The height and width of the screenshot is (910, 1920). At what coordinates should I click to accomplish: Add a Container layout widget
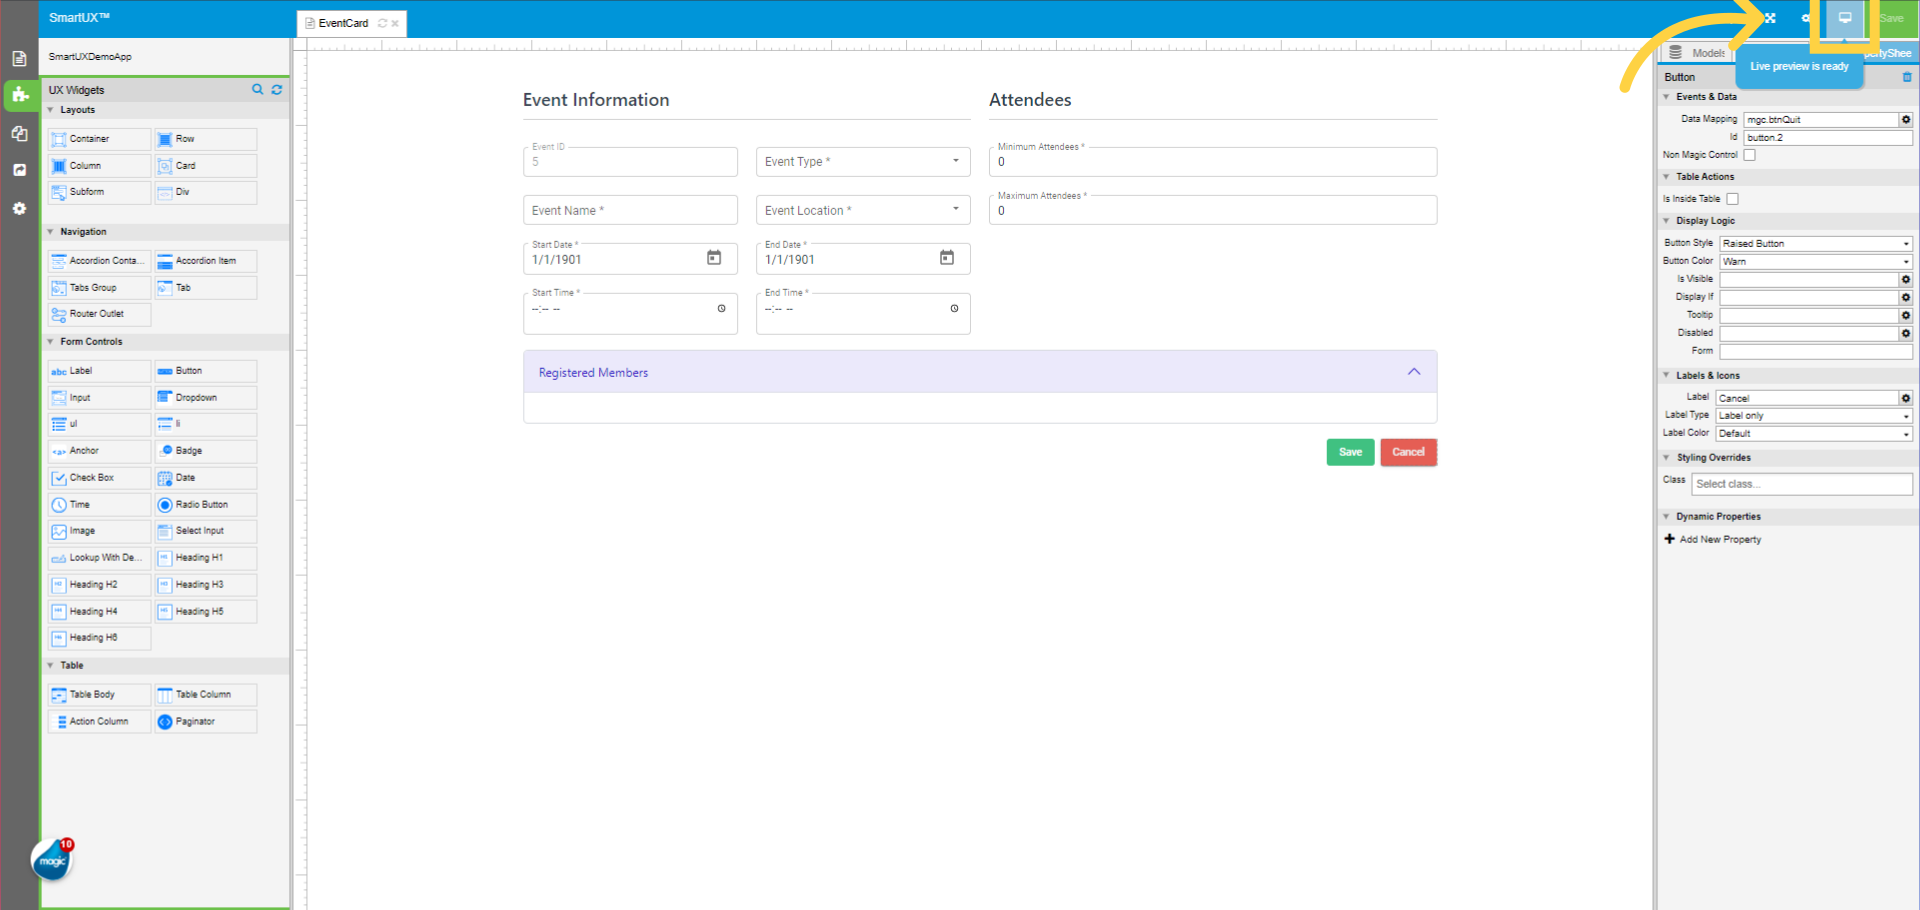pyautogui.click(x=98, y=139)
